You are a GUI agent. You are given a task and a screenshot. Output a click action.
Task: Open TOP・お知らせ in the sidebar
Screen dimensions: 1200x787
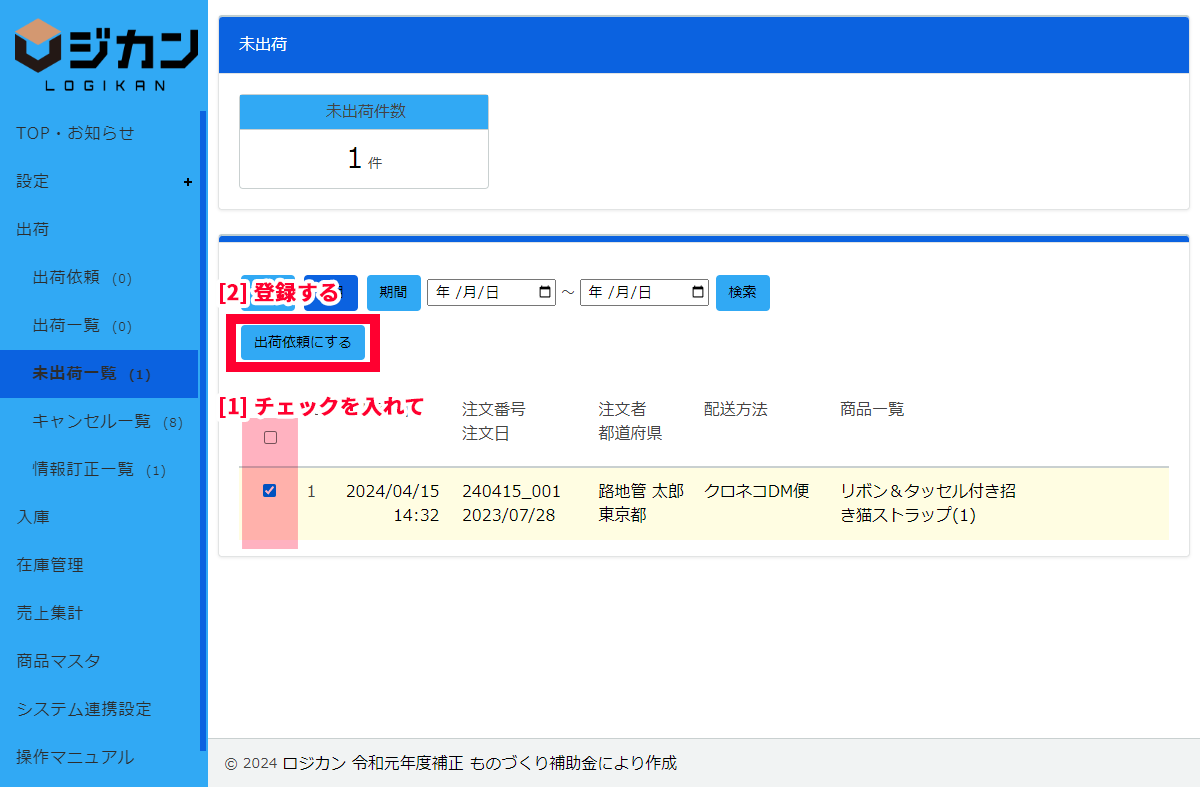tap(75, 133)
